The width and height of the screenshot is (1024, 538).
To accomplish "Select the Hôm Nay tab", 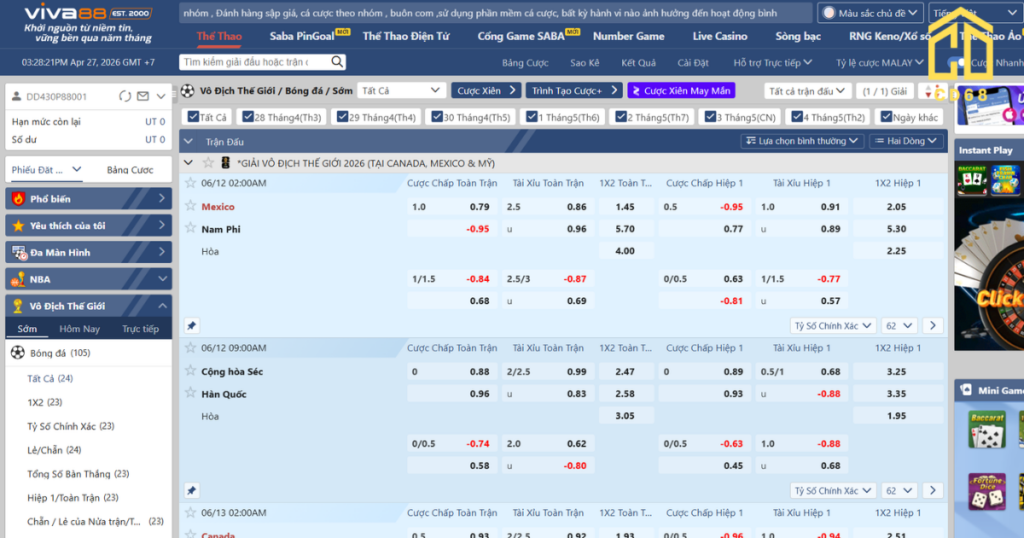I will tap(79, 329).
